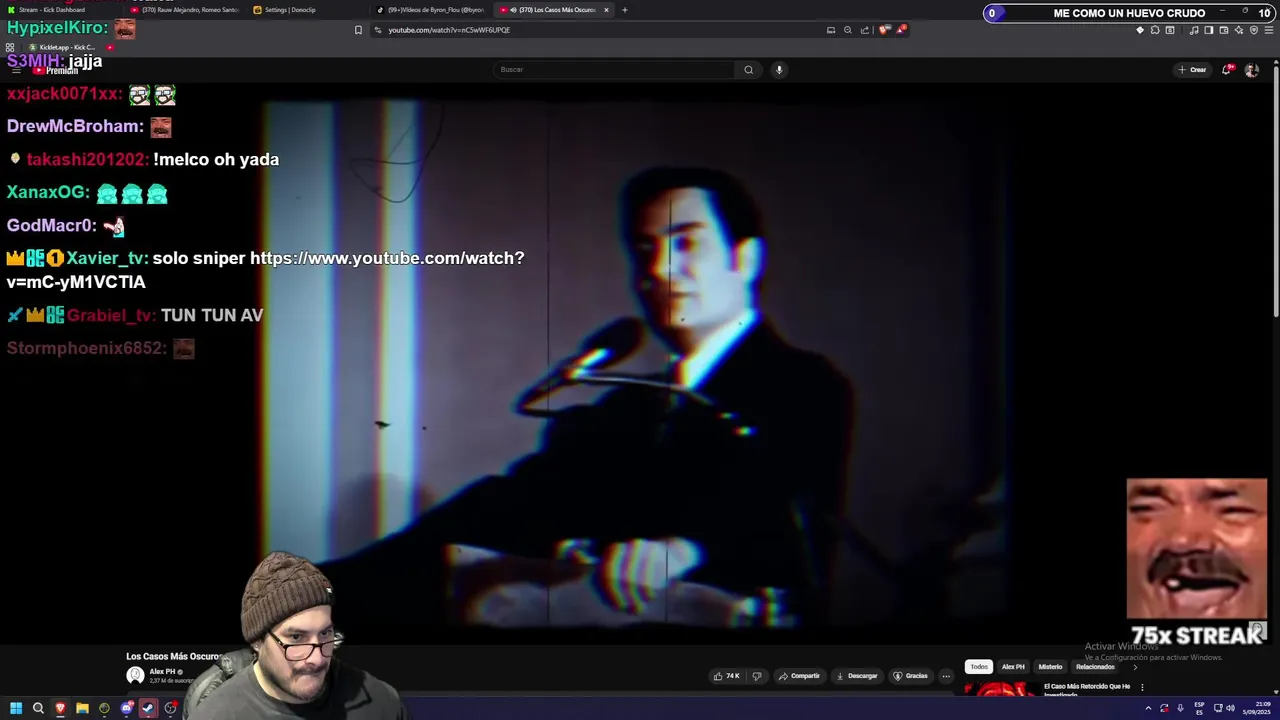Focus the youtube.com address bar
This screenshot has height=720, width=1280.
pos(600,30)
